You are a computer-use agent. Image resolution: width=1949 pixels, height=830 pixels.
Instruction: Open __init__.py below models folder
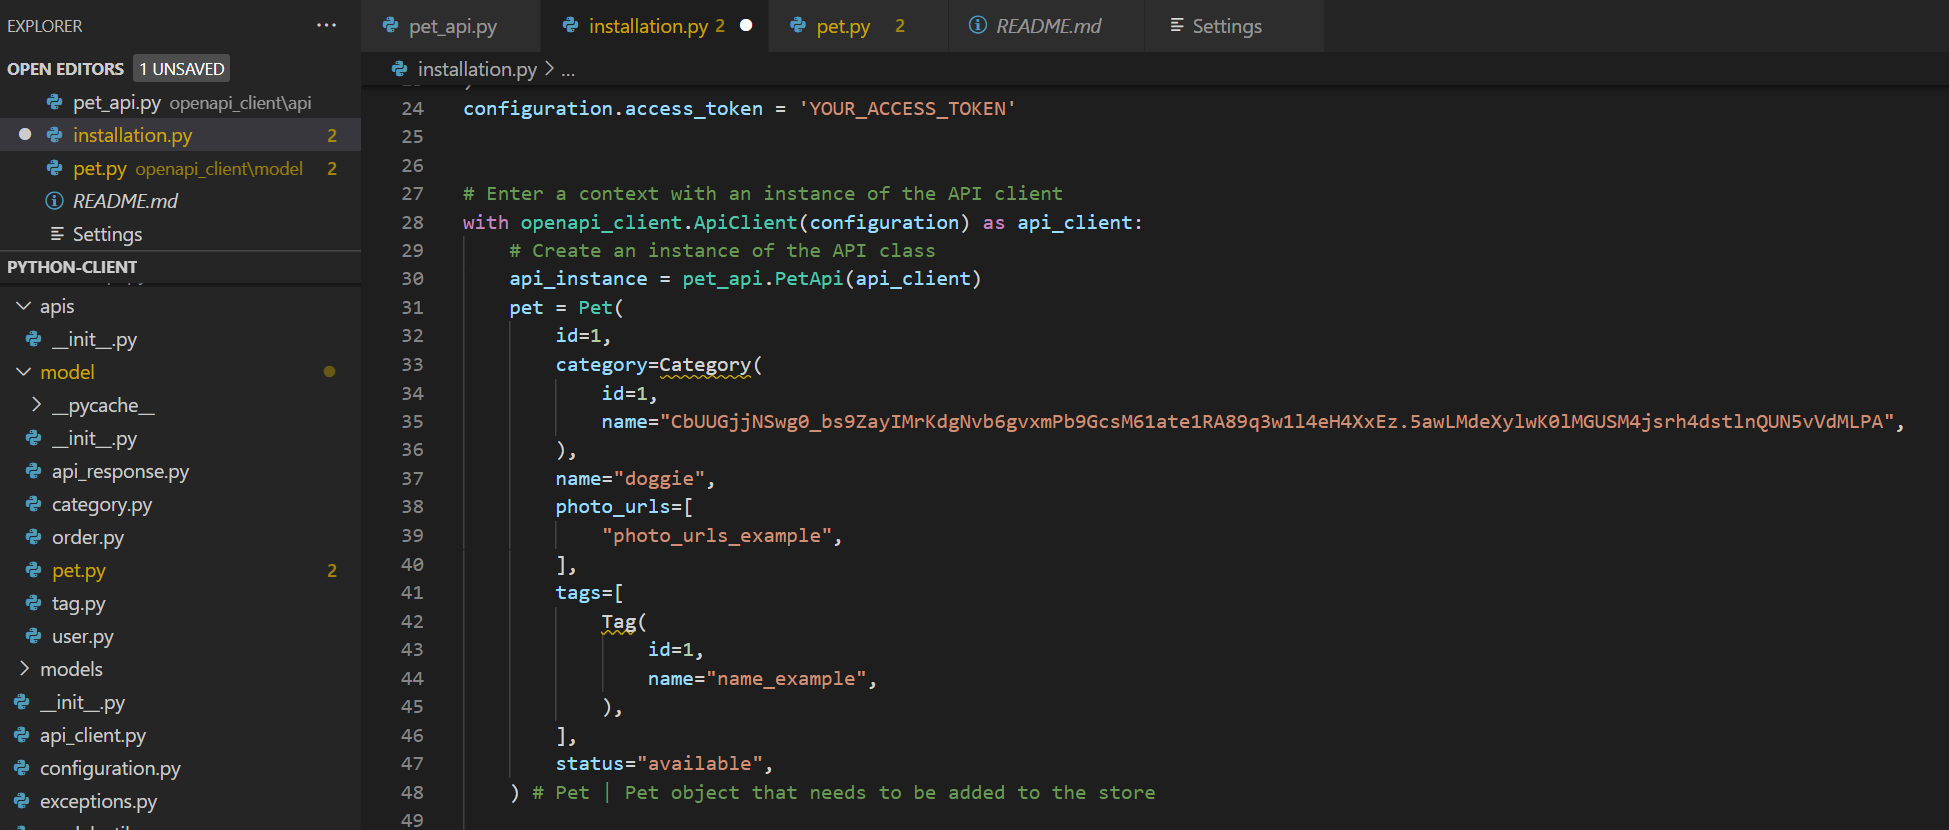[180, 702]
